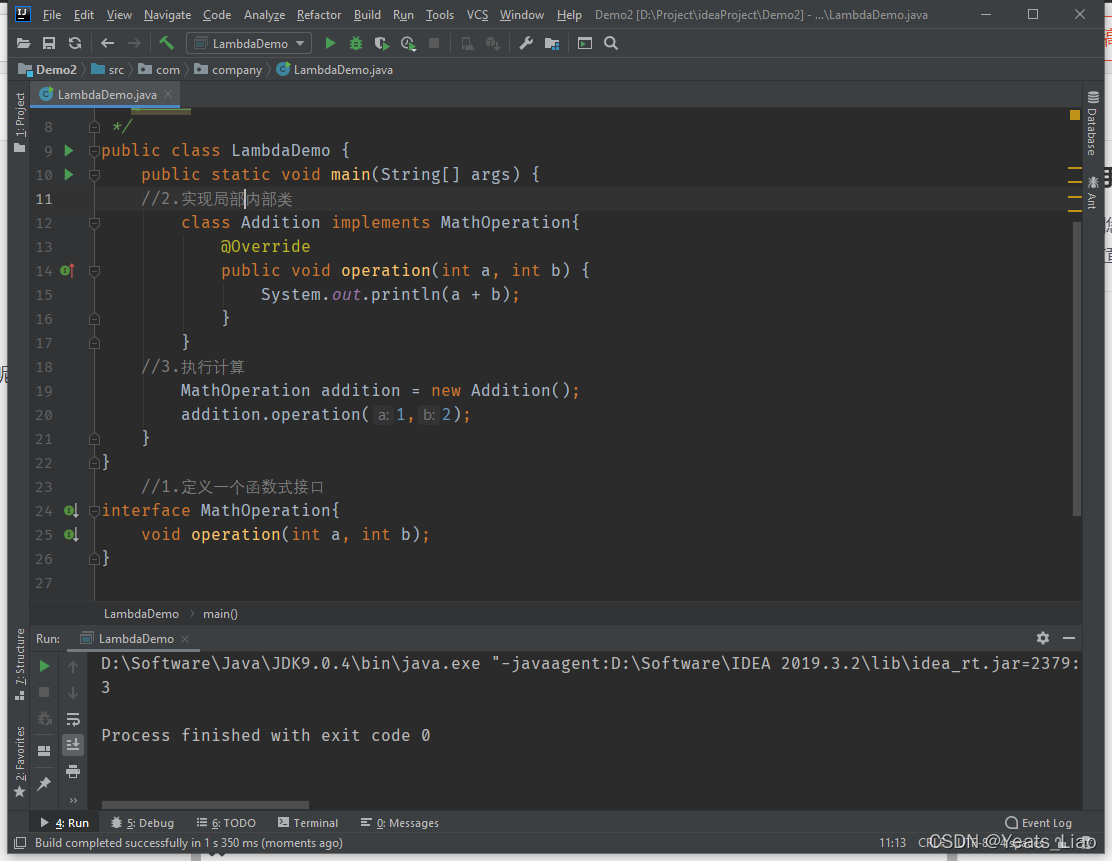Rerun LambdaDemo from Run panel play icon
Image resolution: width=1112 pixels, height=861 pixels.
tap(44, 666)
